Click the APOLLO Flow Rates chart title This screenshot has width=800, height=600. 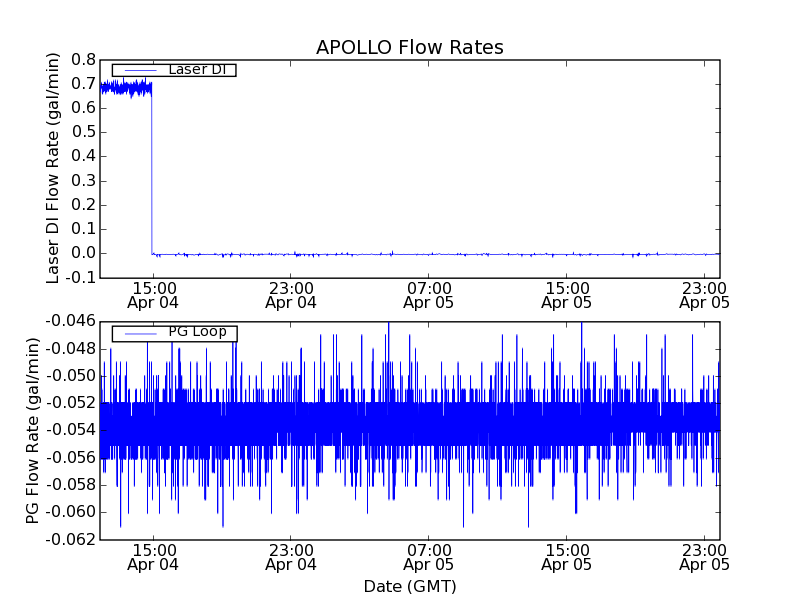point(409,48)
